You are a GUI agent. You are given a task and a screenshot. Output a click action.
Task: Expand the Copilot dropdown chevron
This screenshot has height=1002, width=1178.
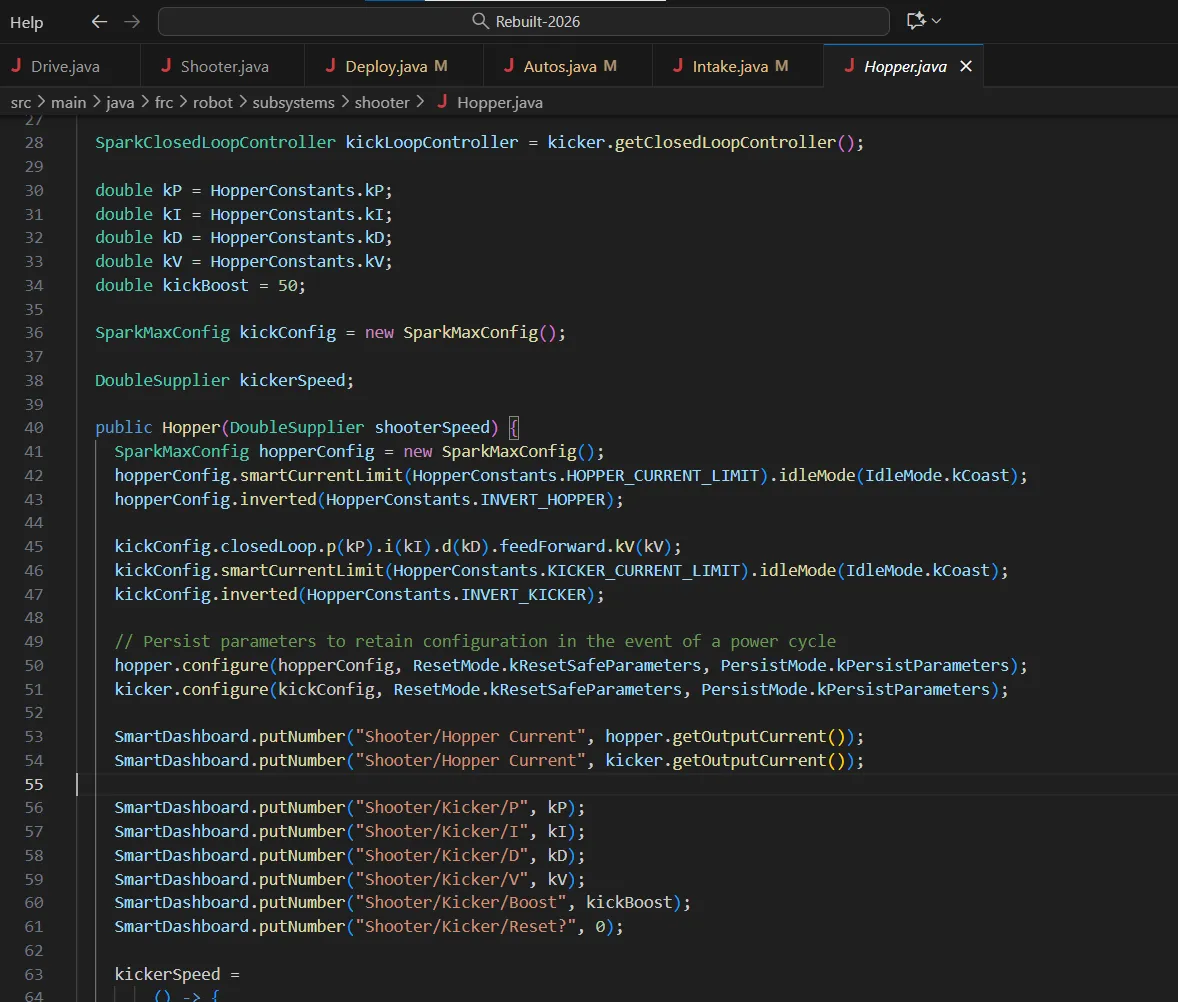[x=936, y=21]
